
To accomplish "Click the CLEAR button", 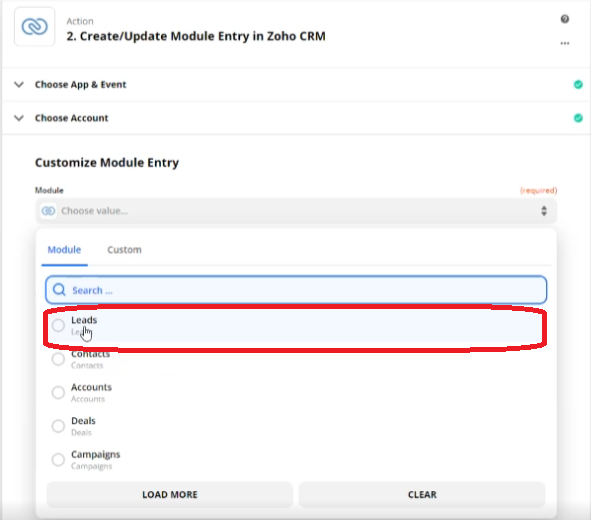I will pyautogui.click(x=422, y=494).
